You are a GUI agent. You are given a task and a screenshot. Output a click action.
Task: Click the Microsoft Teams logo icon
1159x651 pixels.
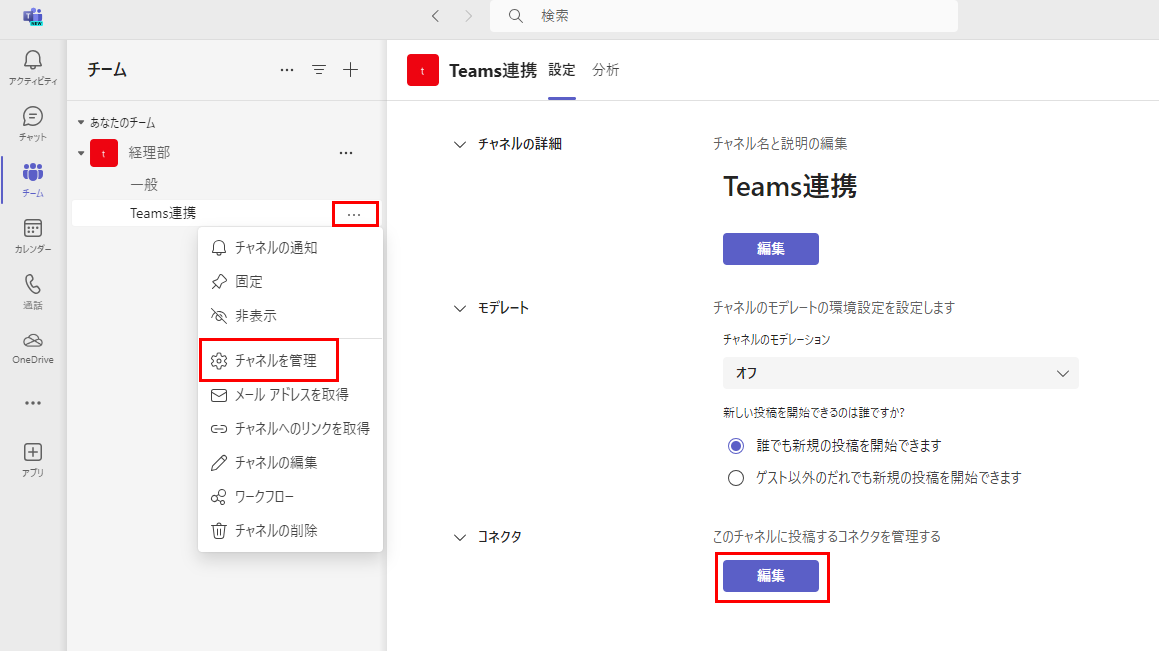(x=33, y=16)
